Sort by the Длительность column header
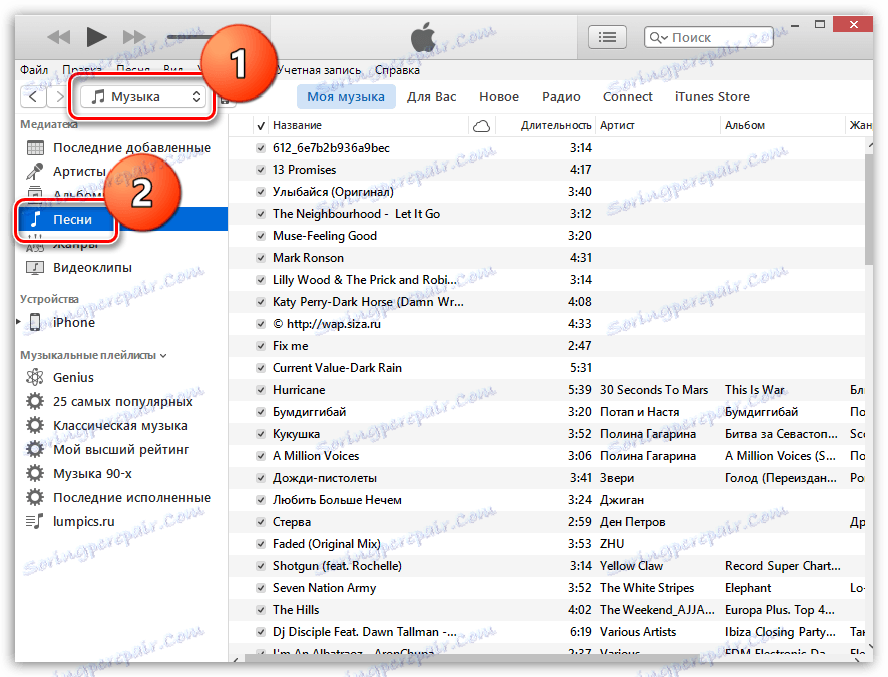 pos(556,125)
